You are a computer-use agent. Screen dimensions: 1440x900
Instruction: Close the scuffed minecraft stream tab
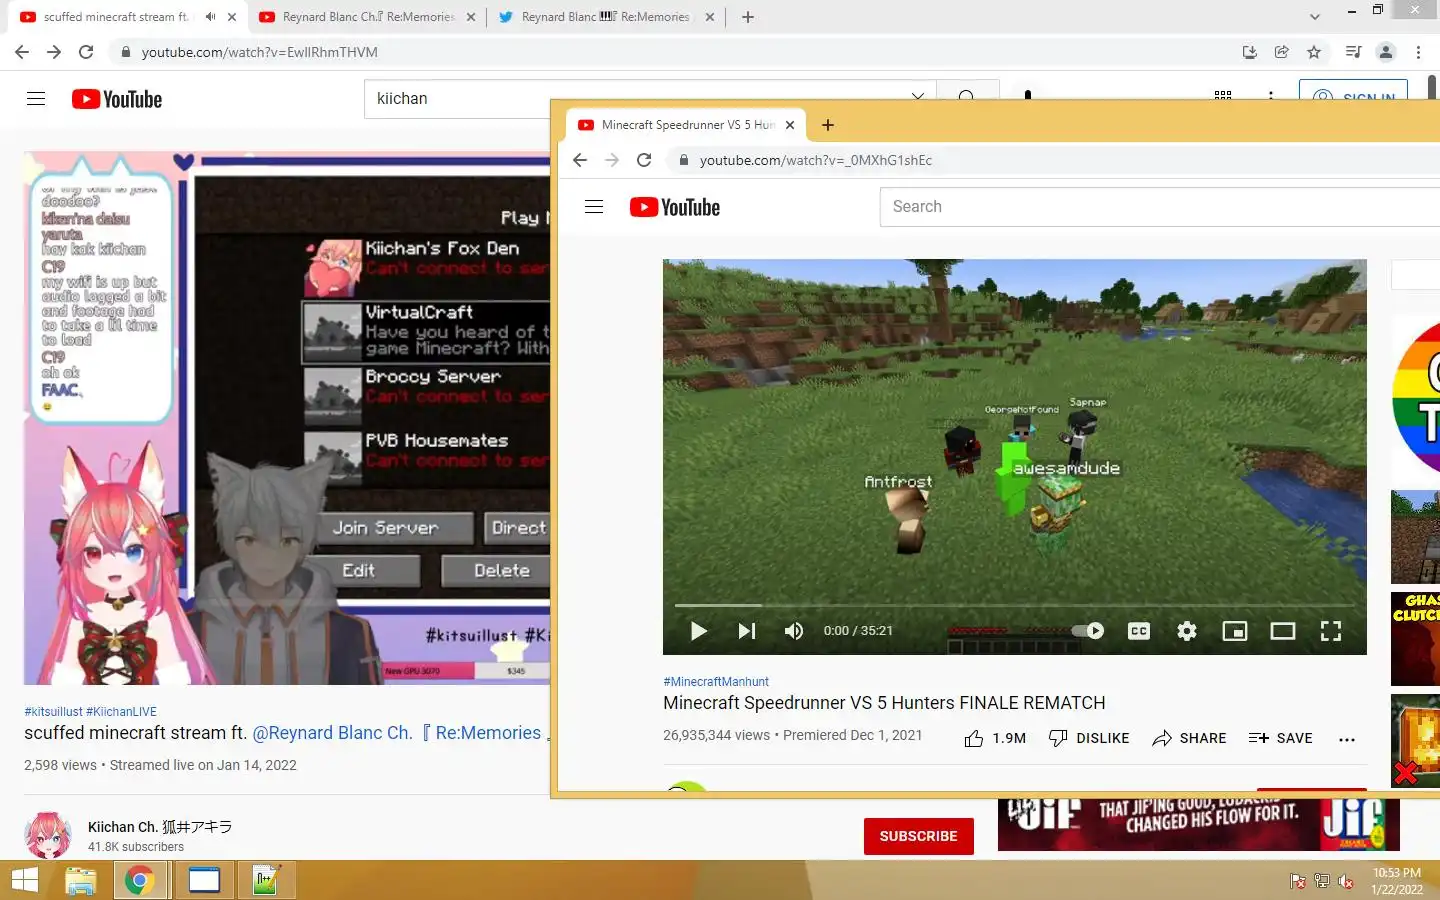[232, 17]
